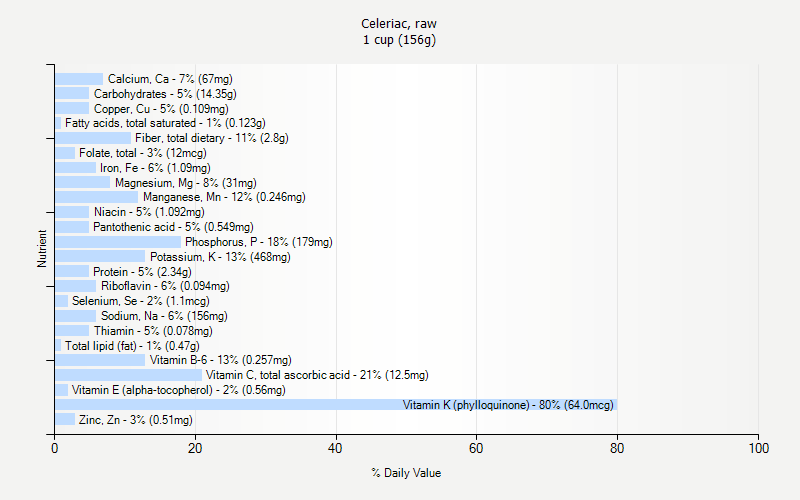The image size is (800, 500).
Task: Click the chart title 'Celeriac, raw'
Action: pos(399,23)
